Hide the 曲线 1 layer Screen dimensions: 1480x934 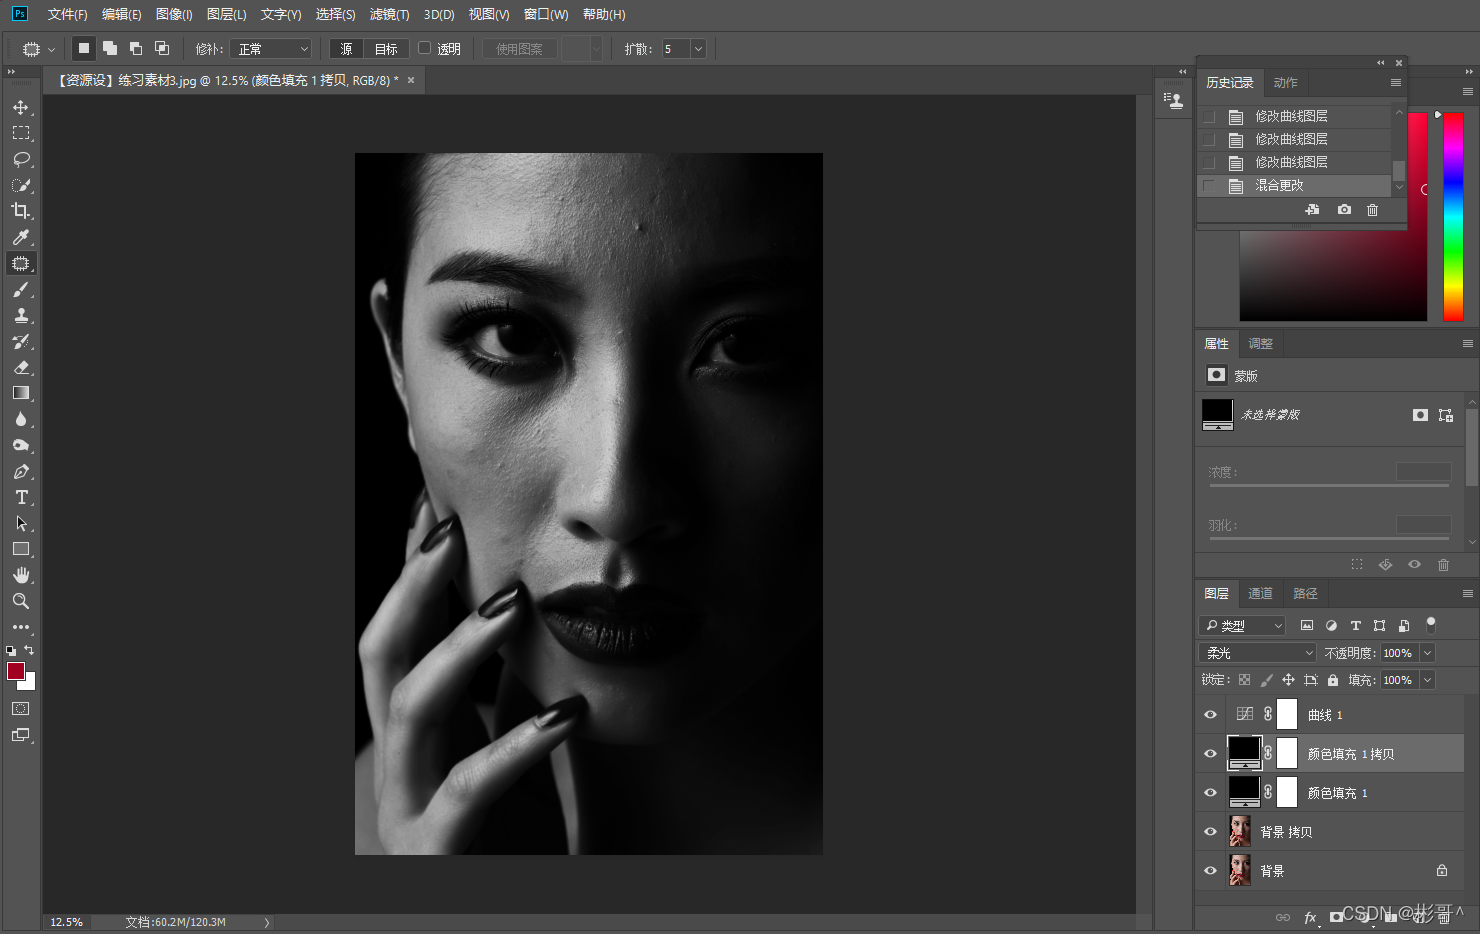[1210, 715]
